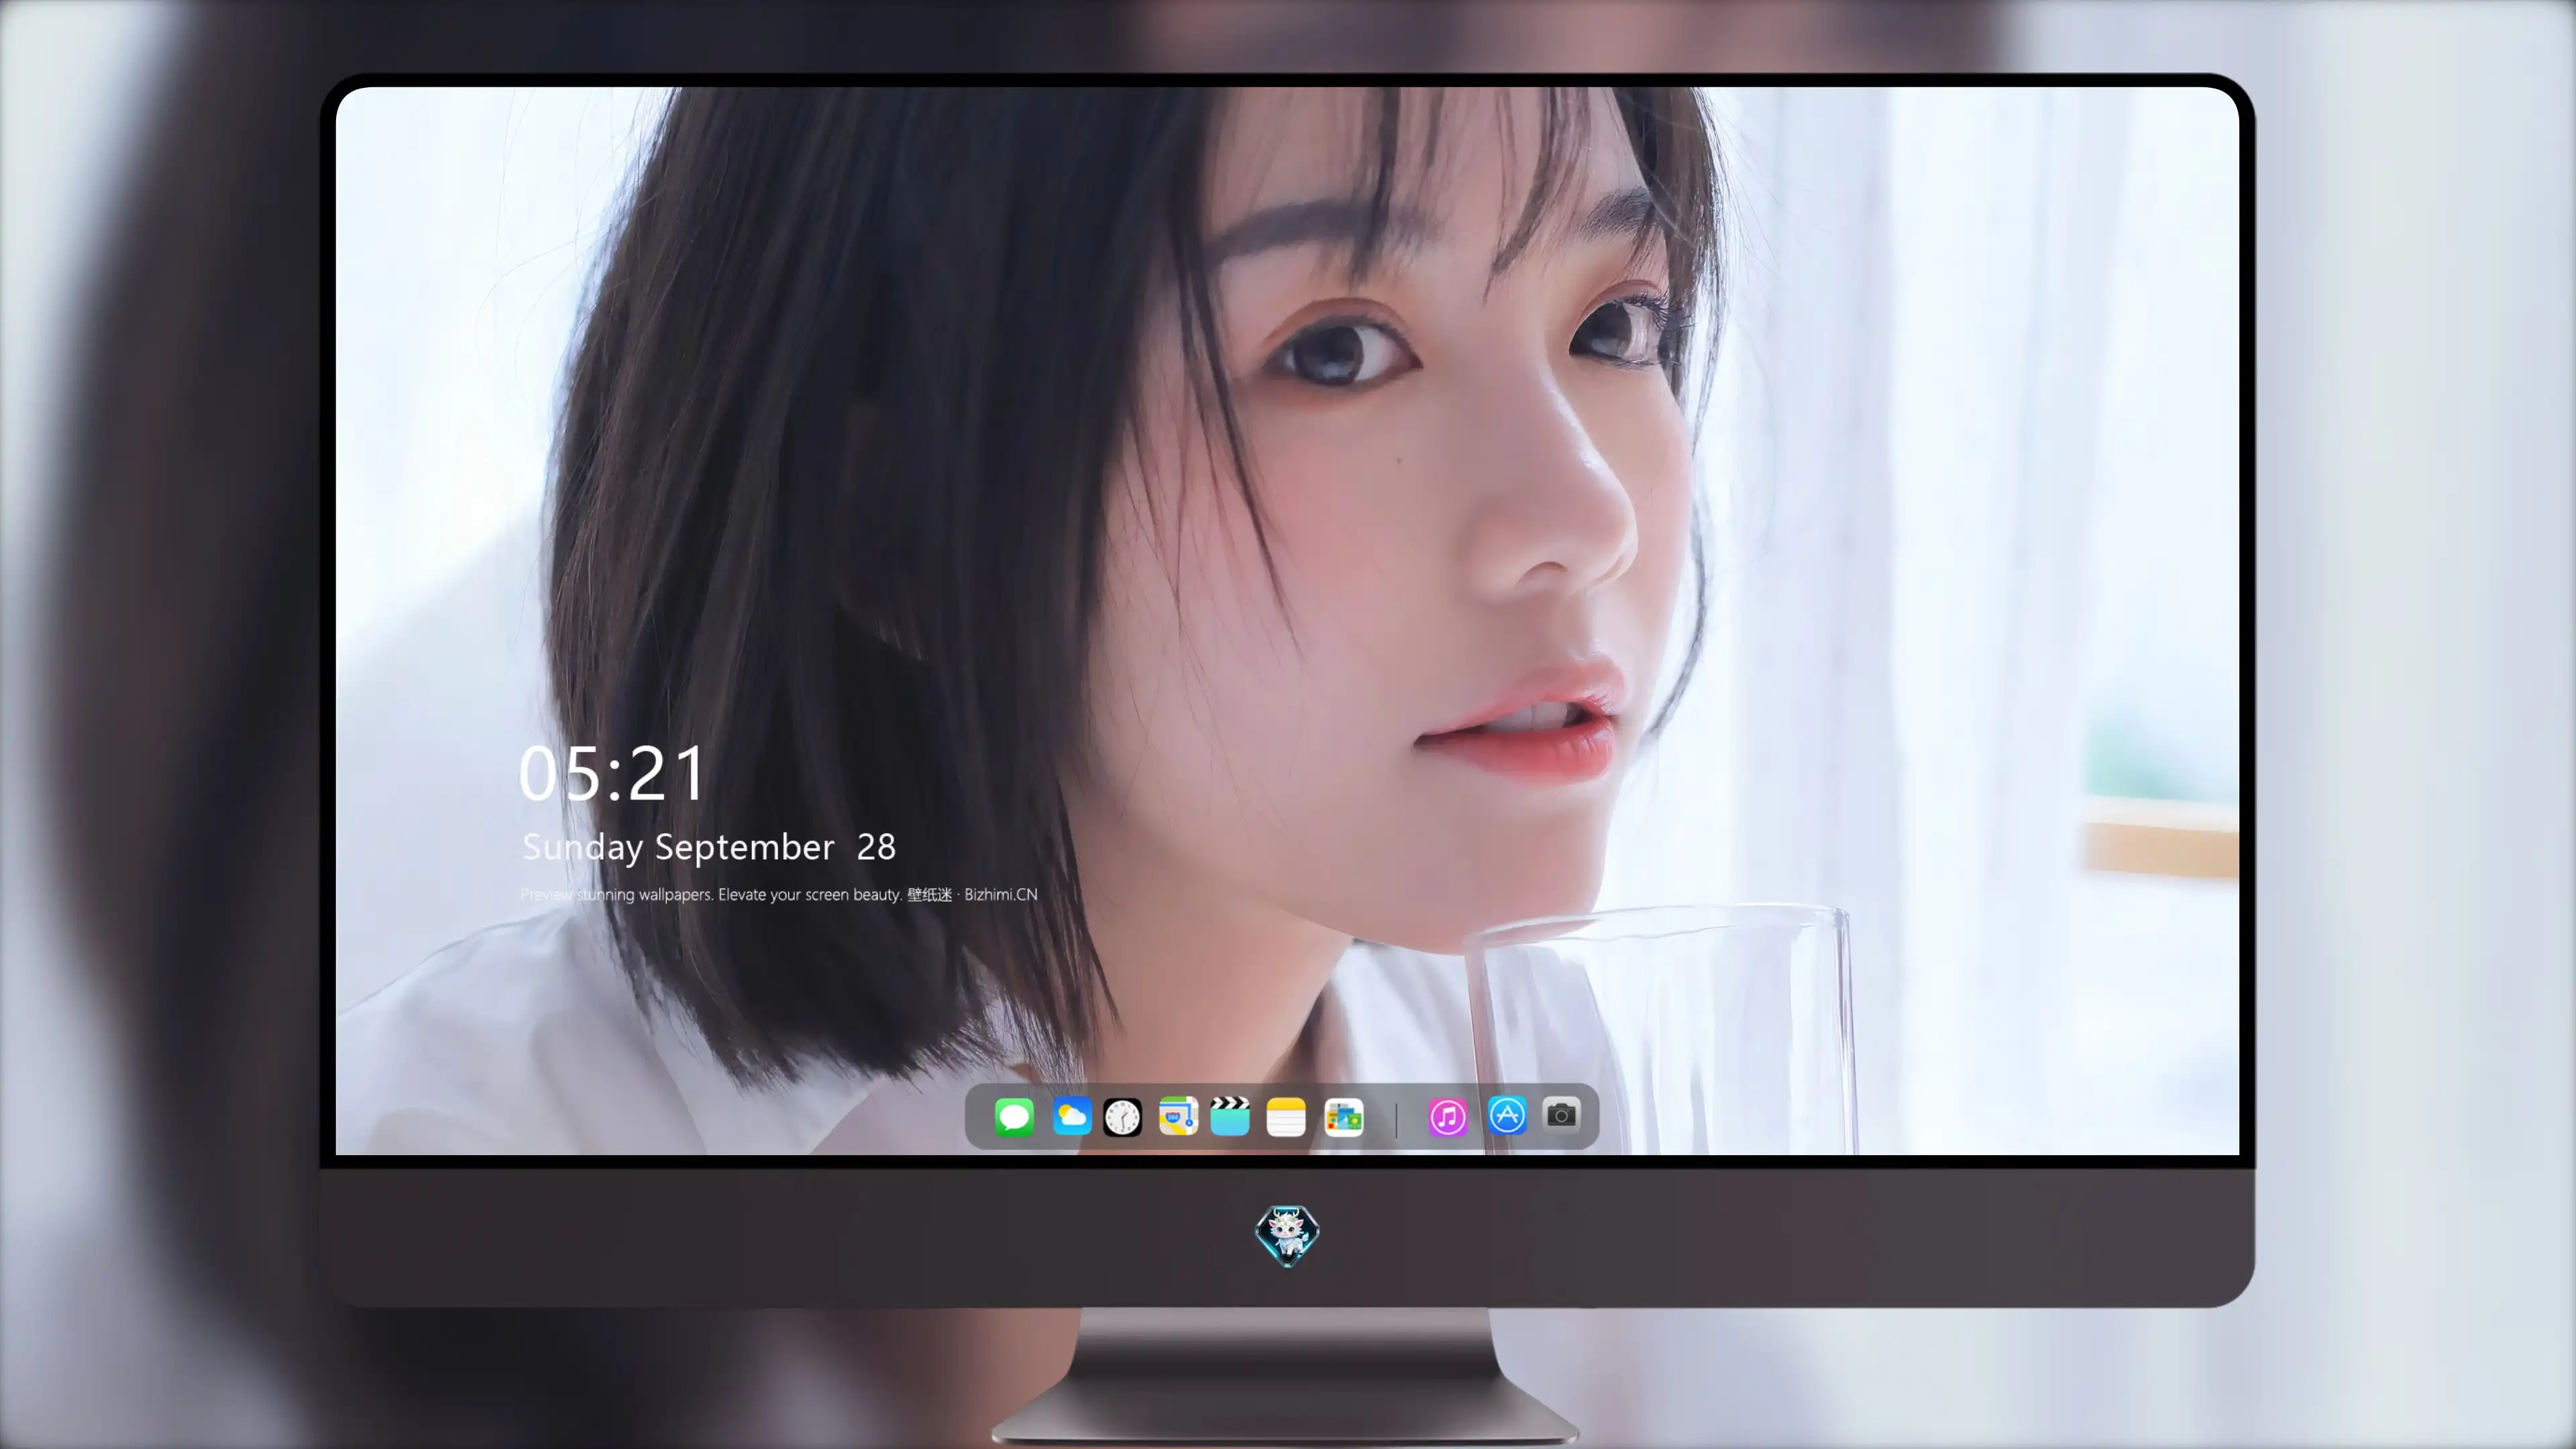The height and width of the screenshot is (1449, 2576).
Task: Open the blue App Store icon
Action: [1507, 1115]
